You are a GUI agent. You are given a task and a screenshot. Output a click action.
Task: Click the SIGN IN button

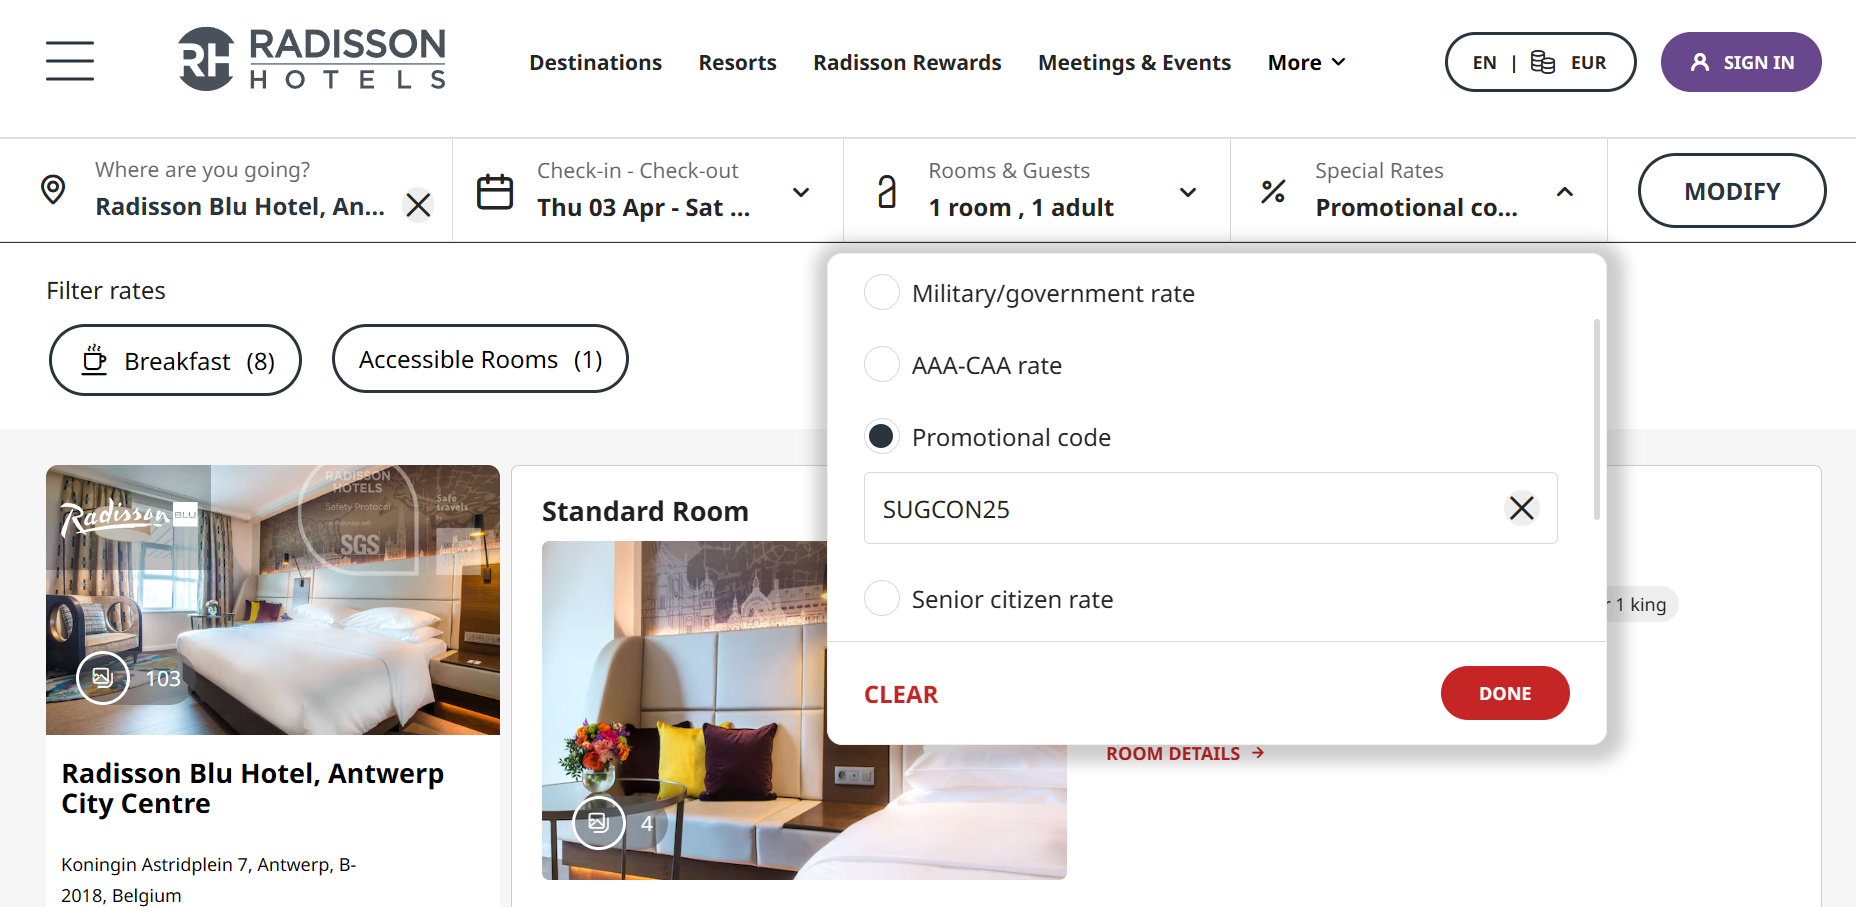click(x=1741, y=62)
